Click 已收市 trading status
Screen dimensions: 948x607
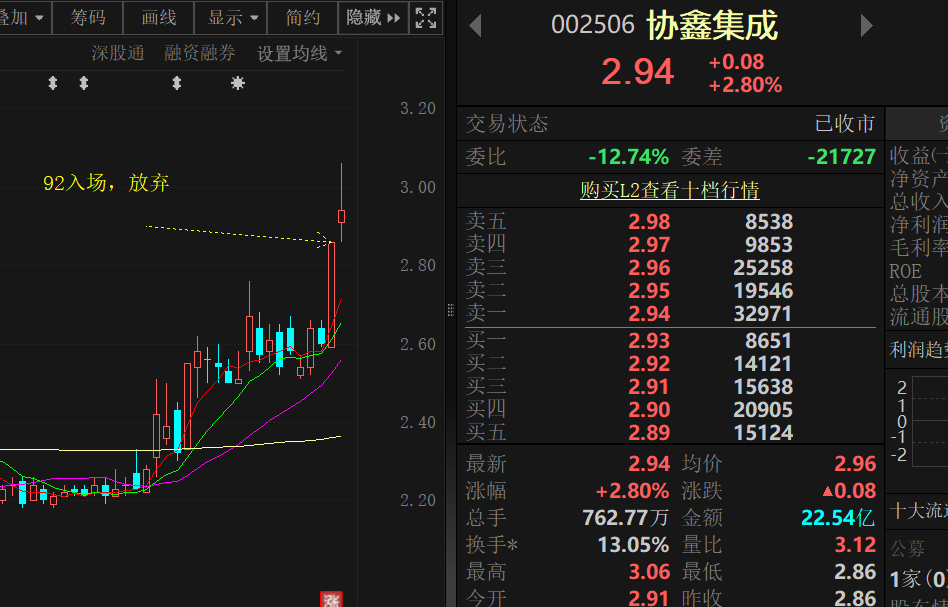coord(845,124)
